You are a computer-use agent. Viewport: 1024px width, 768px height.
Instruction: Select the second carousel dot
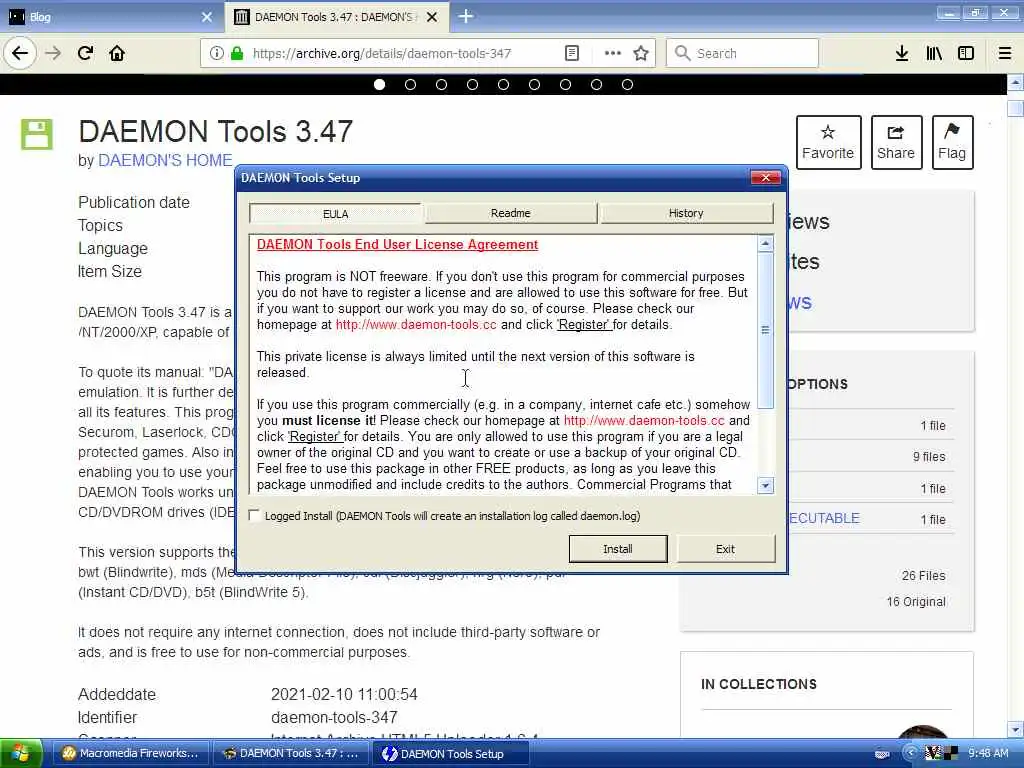tap(410, 84)
